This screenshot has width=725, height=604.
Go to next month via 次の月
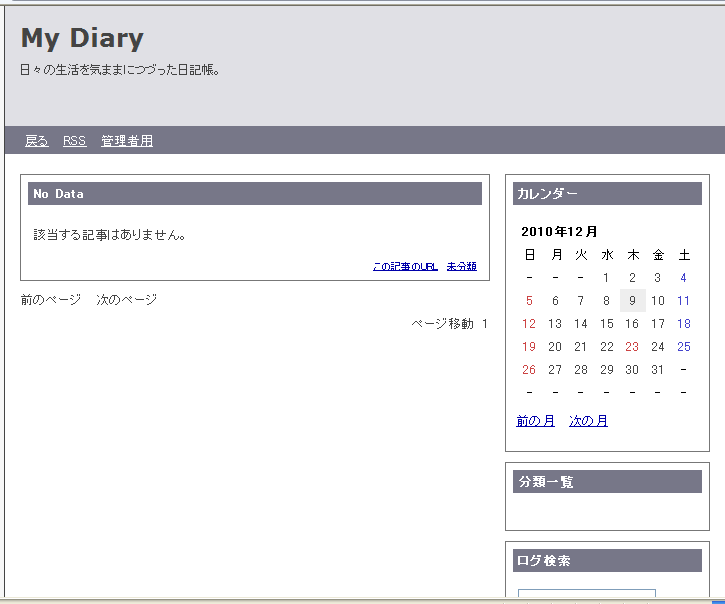point(588,421)
